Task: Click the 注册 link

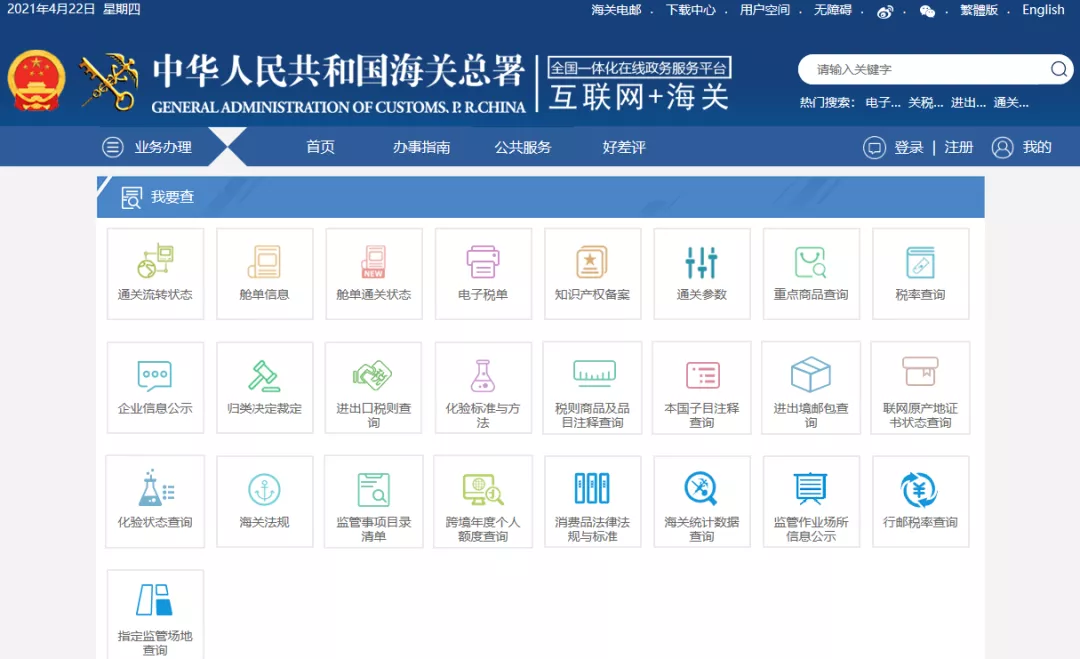Action: point(958,147)
